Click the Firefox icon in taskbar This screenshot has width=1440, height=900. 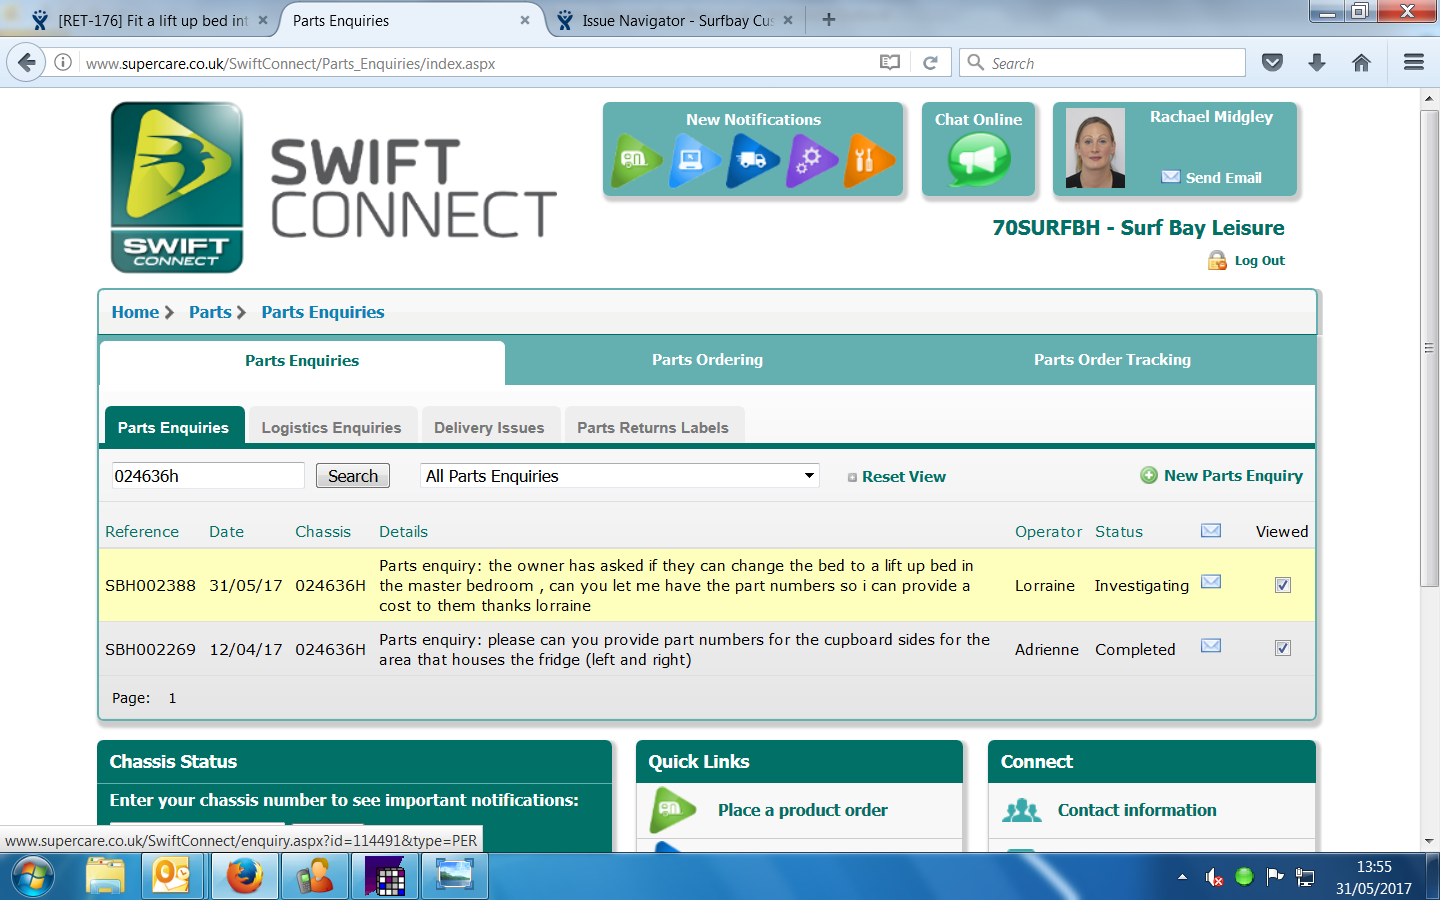244,877
